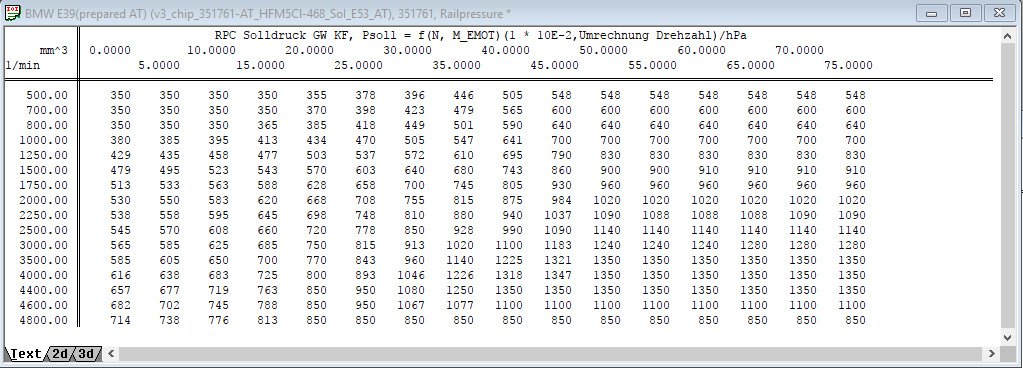This screenshot has width=1023, height=368.
Task: Select the 25.0000 column axis value
Action: [x=358, y=65]
